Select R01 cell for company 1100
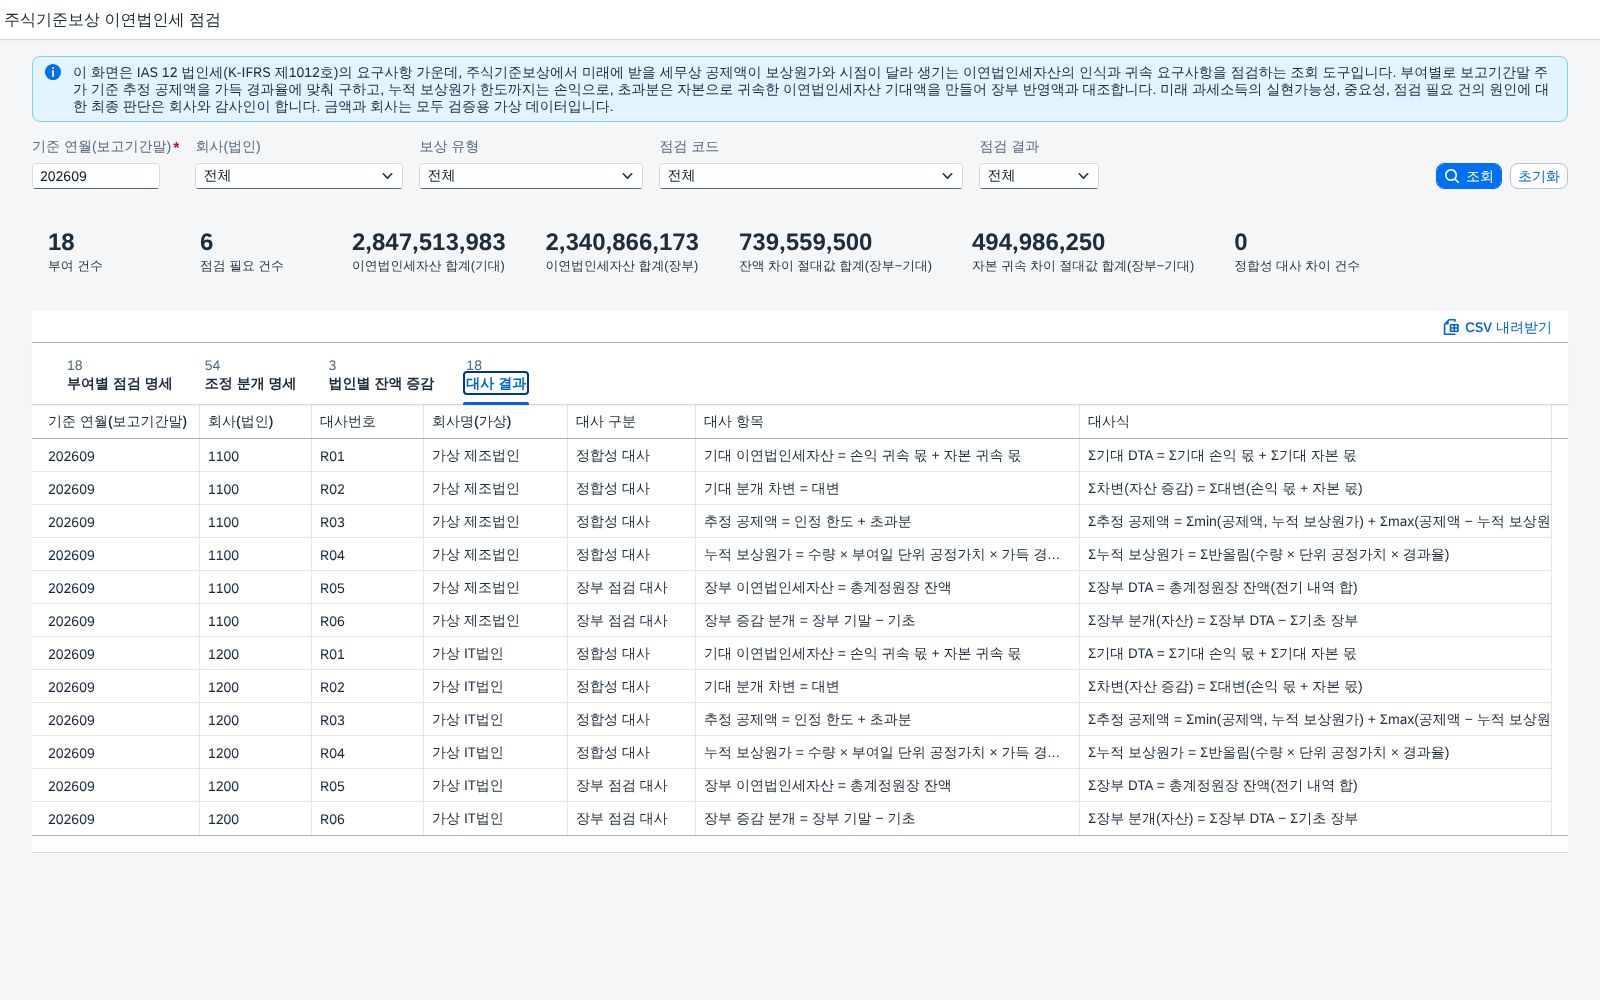Screen dimensions: 1600x1000 [x=367, y=456]
